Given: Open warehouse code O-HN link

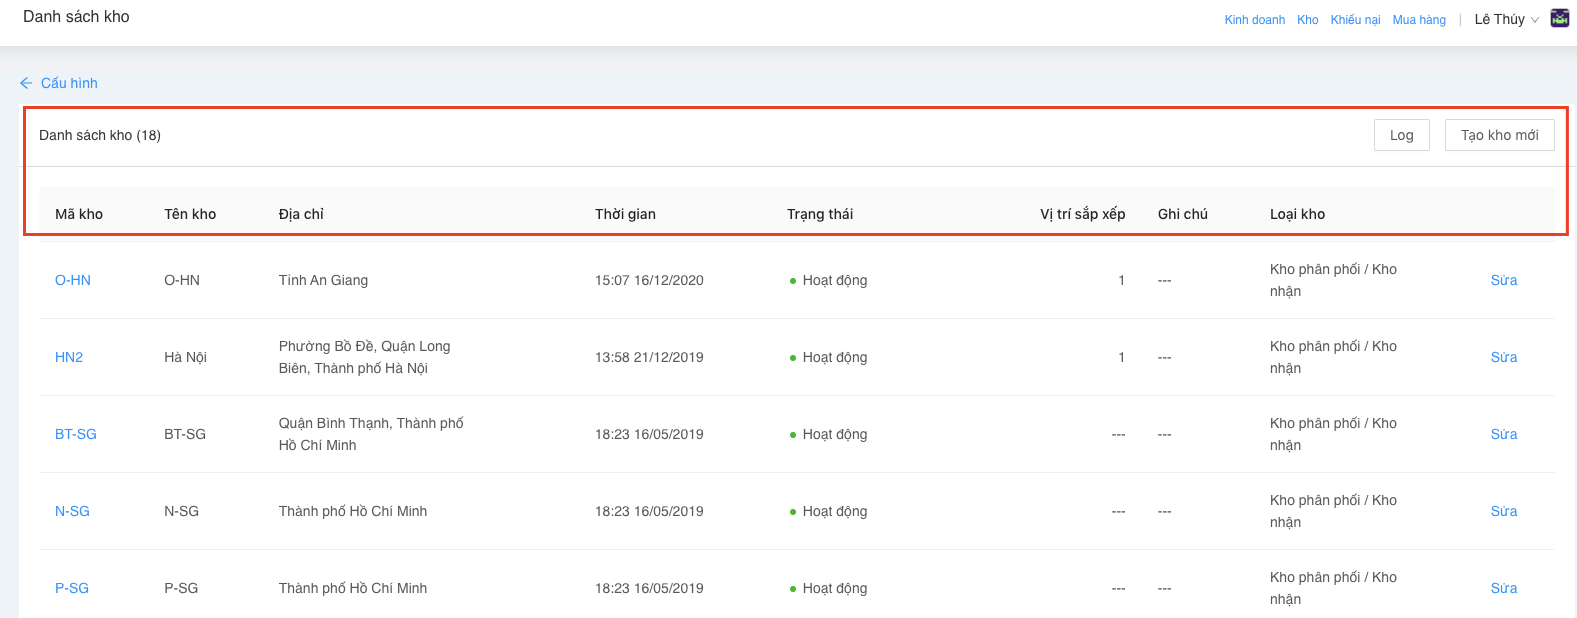Looking at the screenshot, I should click(x=73, y=280).
